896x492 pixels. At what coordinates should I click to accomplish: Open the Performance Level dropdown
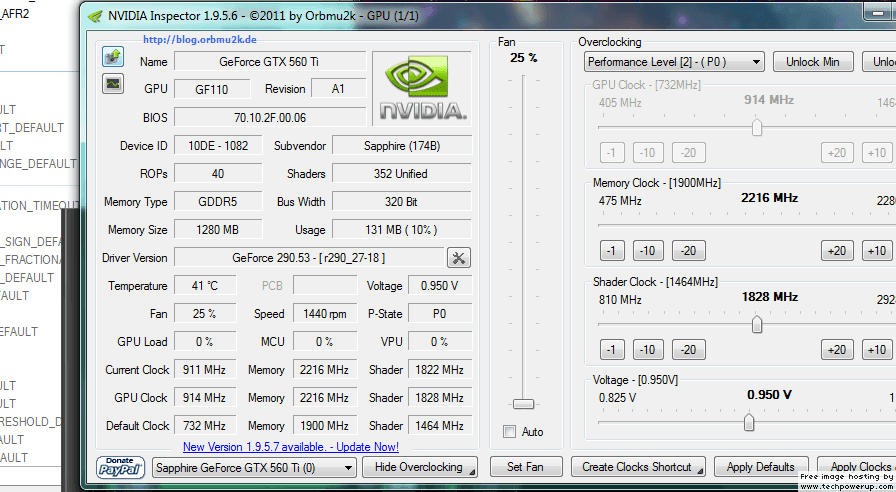[x=674, y=62]
